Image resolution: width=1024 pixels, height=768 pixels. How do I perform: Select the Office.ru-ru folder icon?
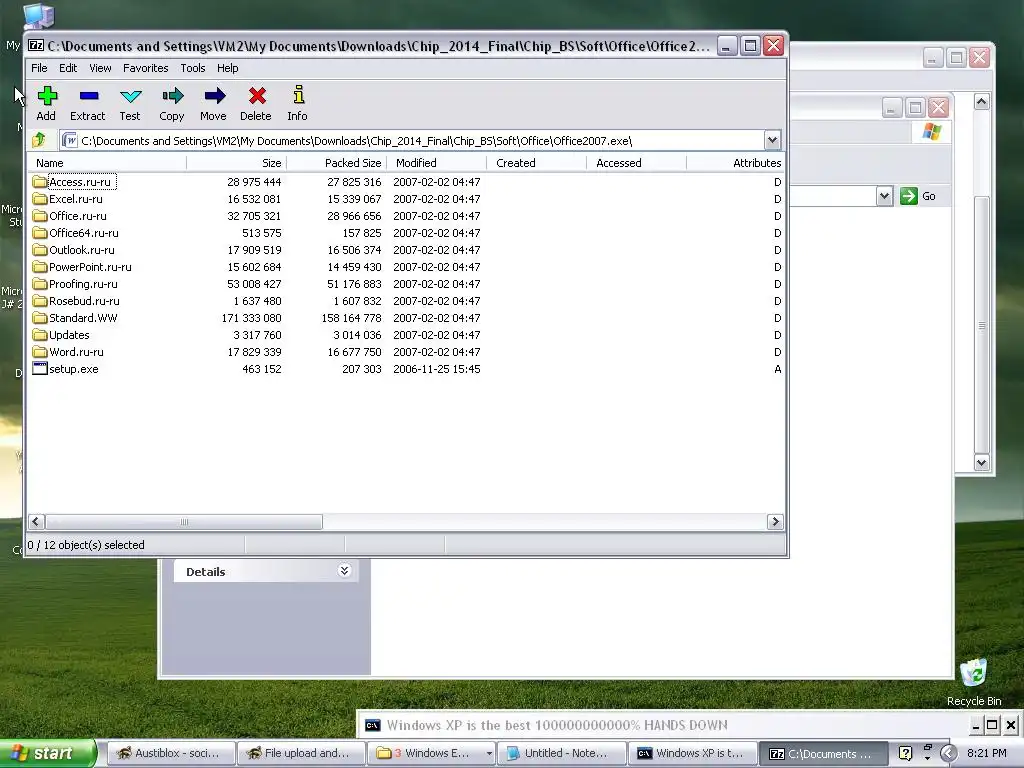coord(40,216)
